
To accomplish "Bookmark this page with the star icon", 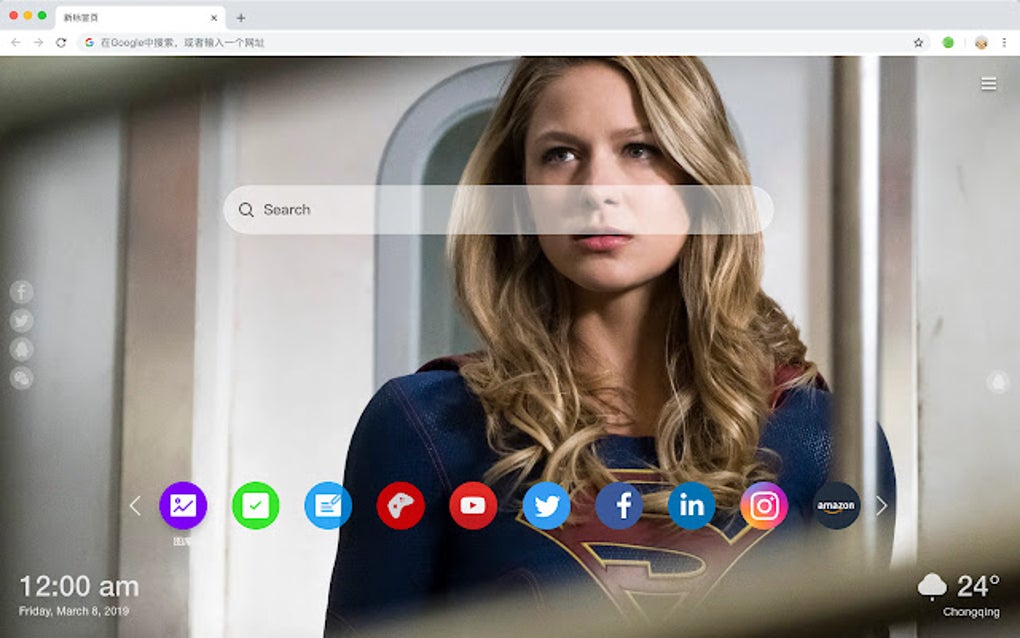I will (x=919, y=42).
